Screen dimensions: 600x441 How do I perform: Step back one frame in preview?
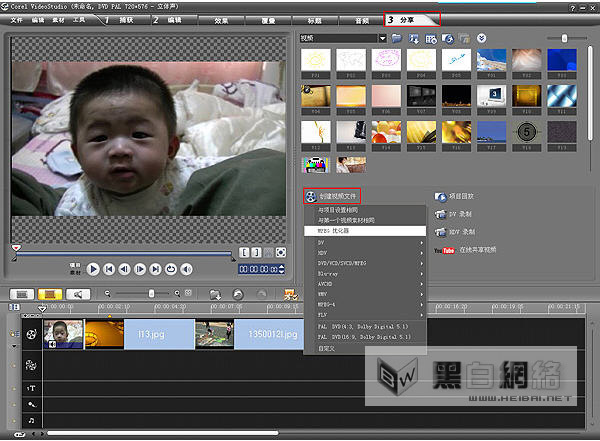coord(124,269)
